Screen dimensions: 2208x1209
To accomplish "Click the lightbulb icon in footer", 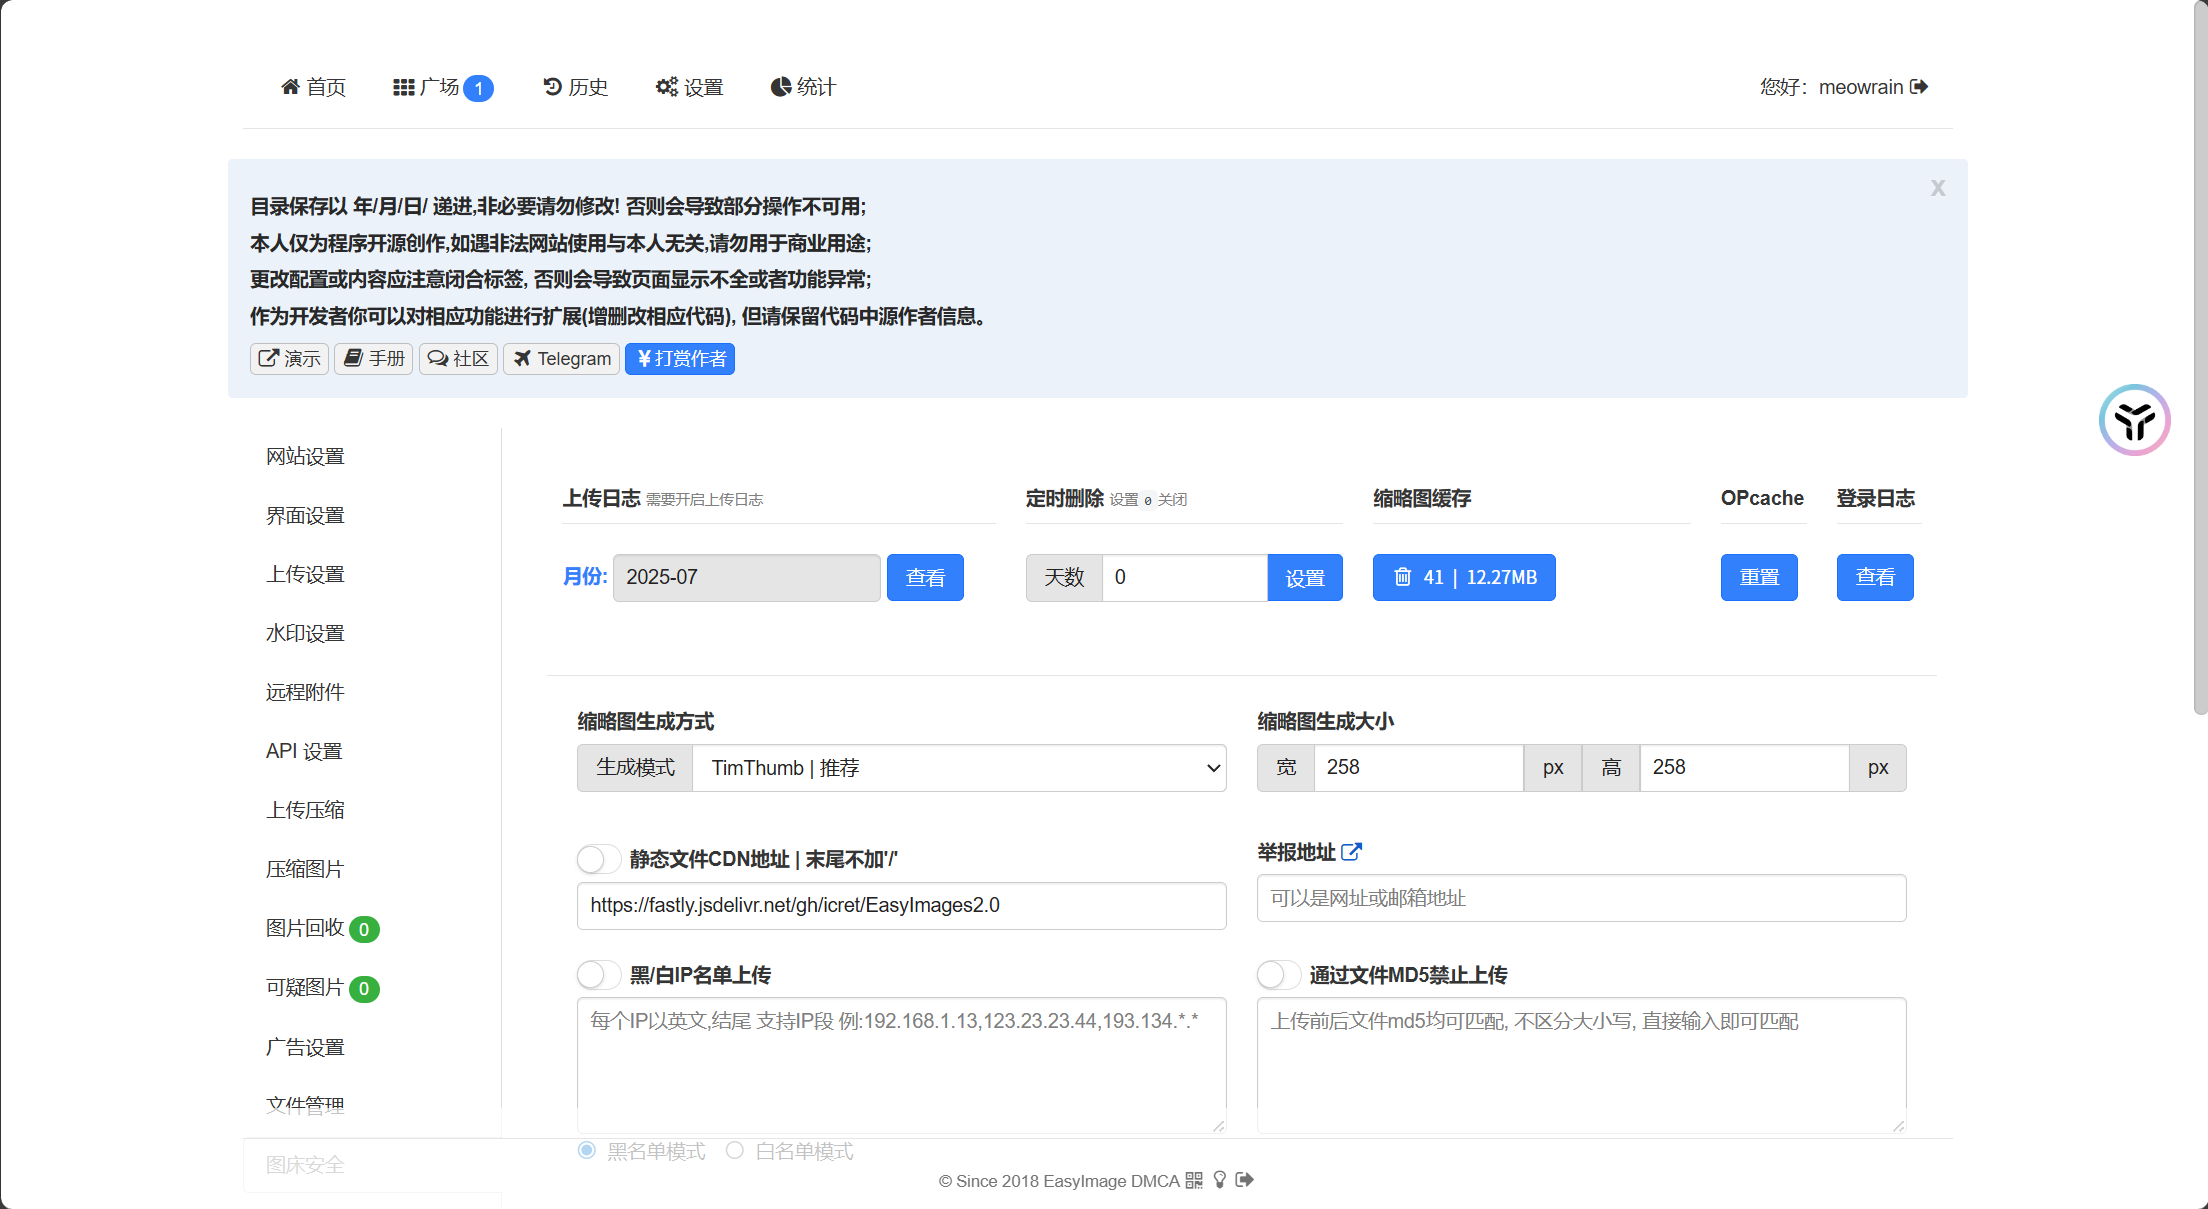I will click(1219, 1180).
